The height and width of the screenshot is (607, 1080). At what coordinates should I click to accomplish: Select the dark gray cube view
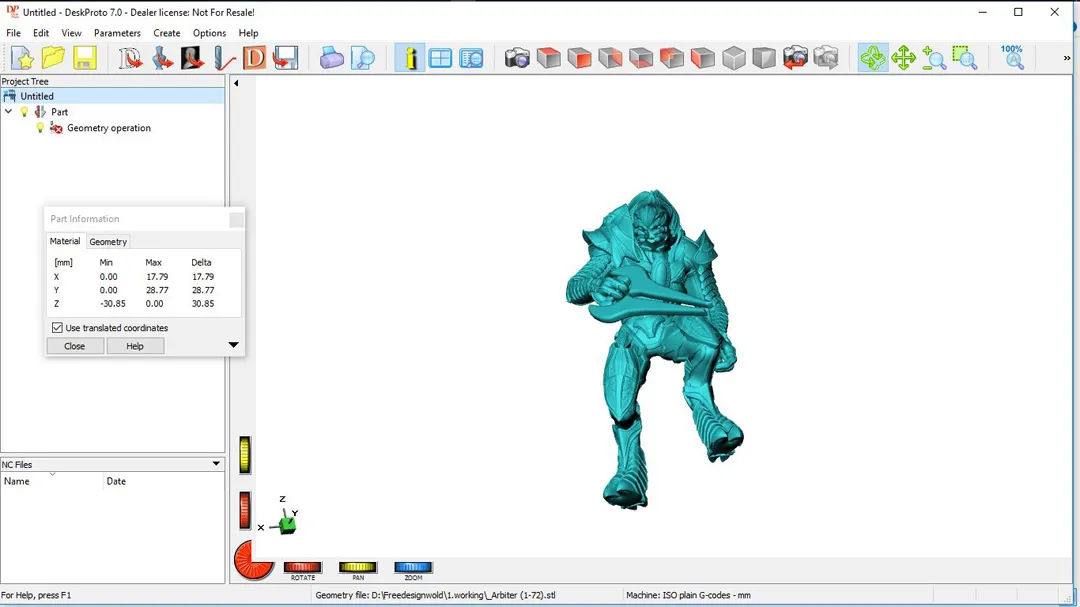[764, 58]
